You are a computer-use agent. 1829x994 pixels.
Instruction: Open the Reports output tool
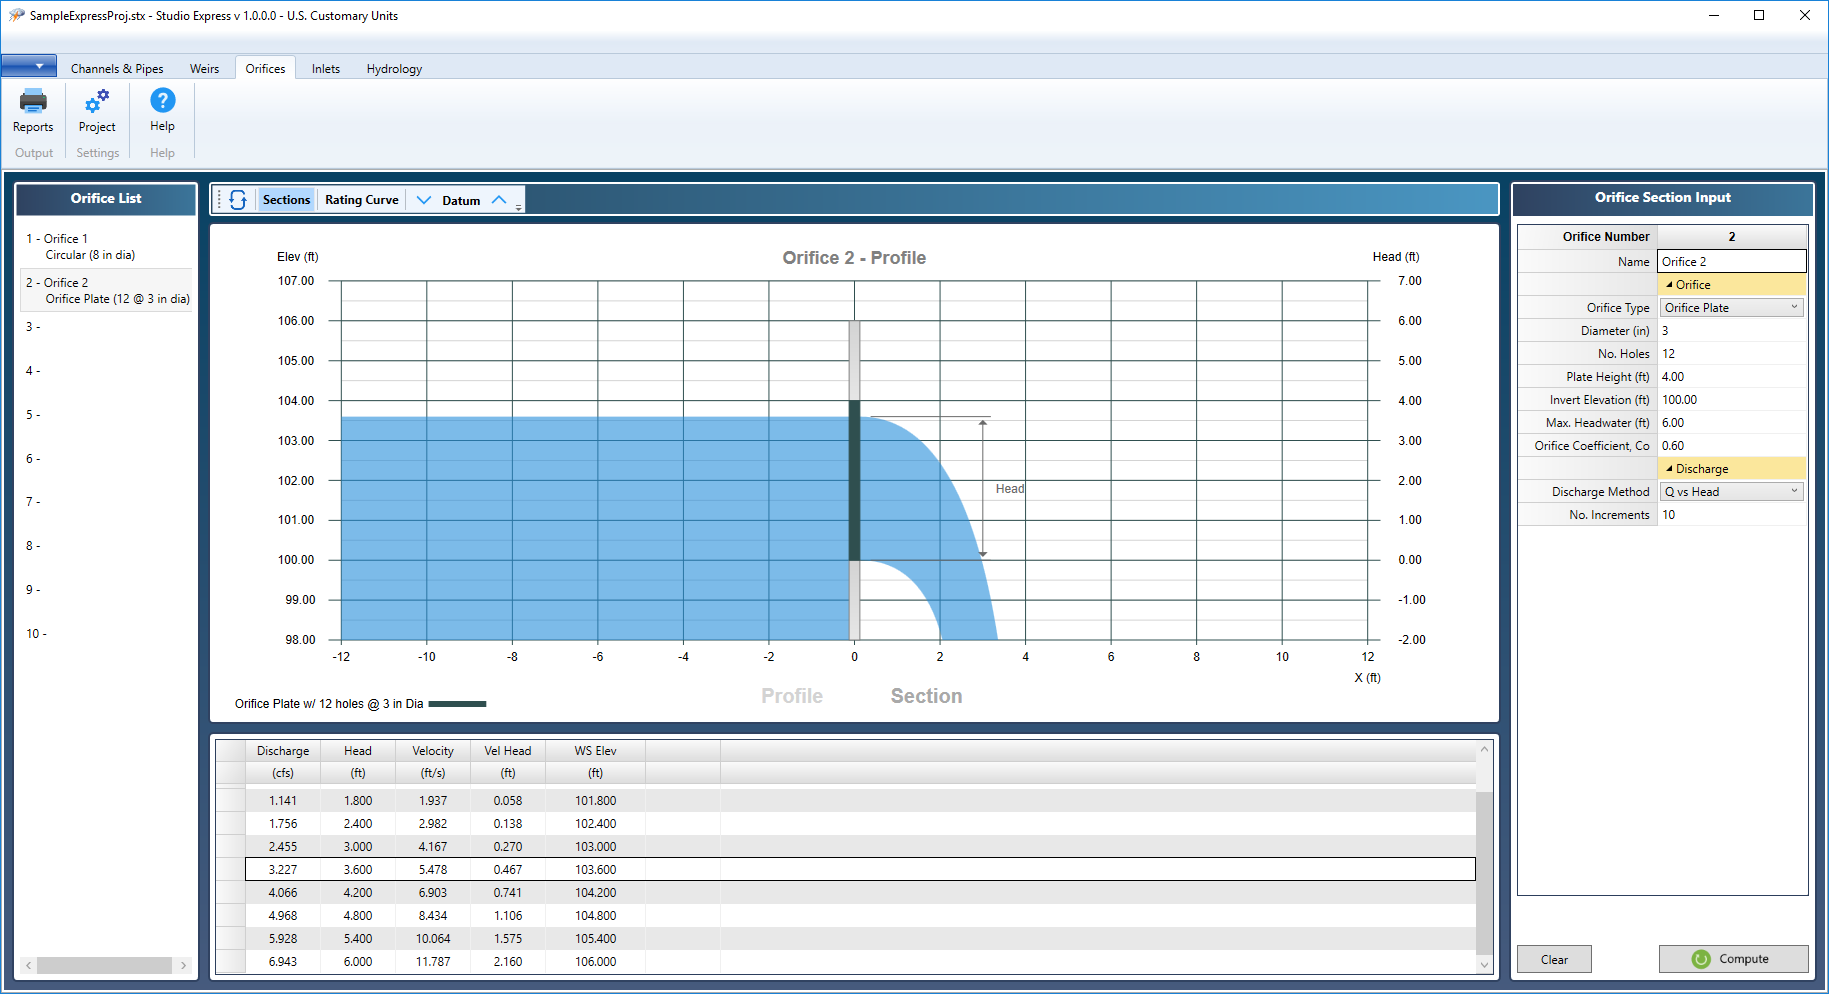pos(33,117)
